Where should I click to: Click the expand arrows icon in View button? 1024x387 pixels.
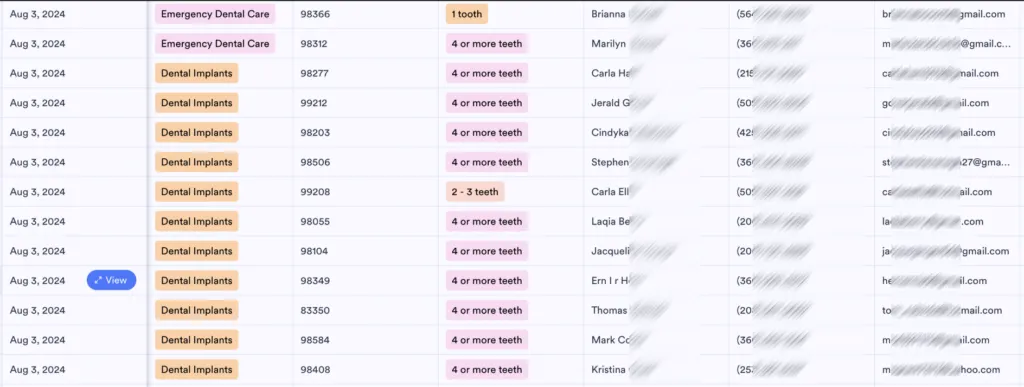coord(98,281)
